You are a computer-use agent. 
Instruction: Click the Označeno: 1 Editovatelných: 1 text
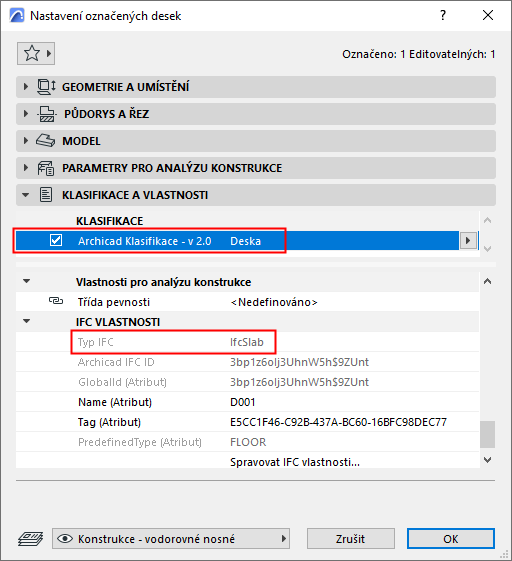pos(419,54)
